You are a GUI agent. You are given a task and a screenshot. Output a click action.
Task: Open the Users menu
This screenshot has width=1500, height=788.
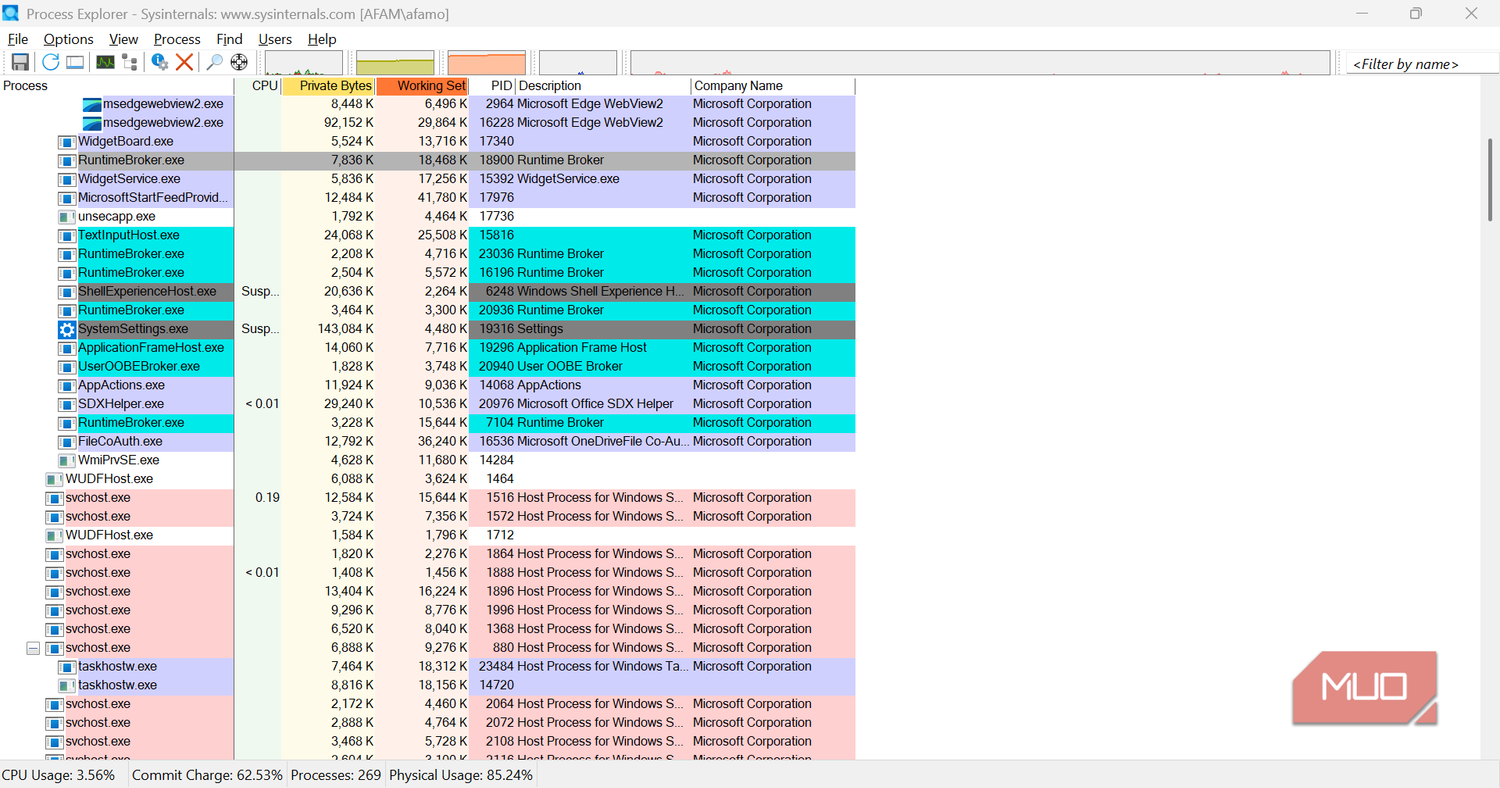click(x=275, y=39)
